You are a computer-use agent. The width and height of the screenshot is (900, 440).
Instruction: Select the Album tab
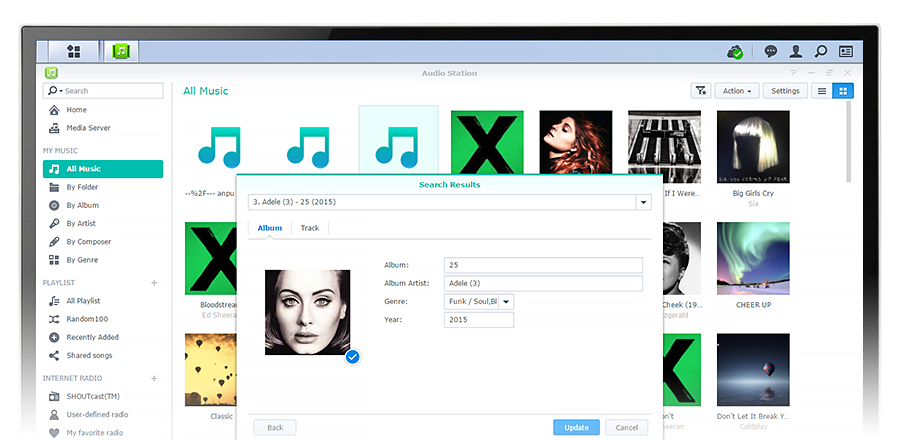tap(270, 228)
